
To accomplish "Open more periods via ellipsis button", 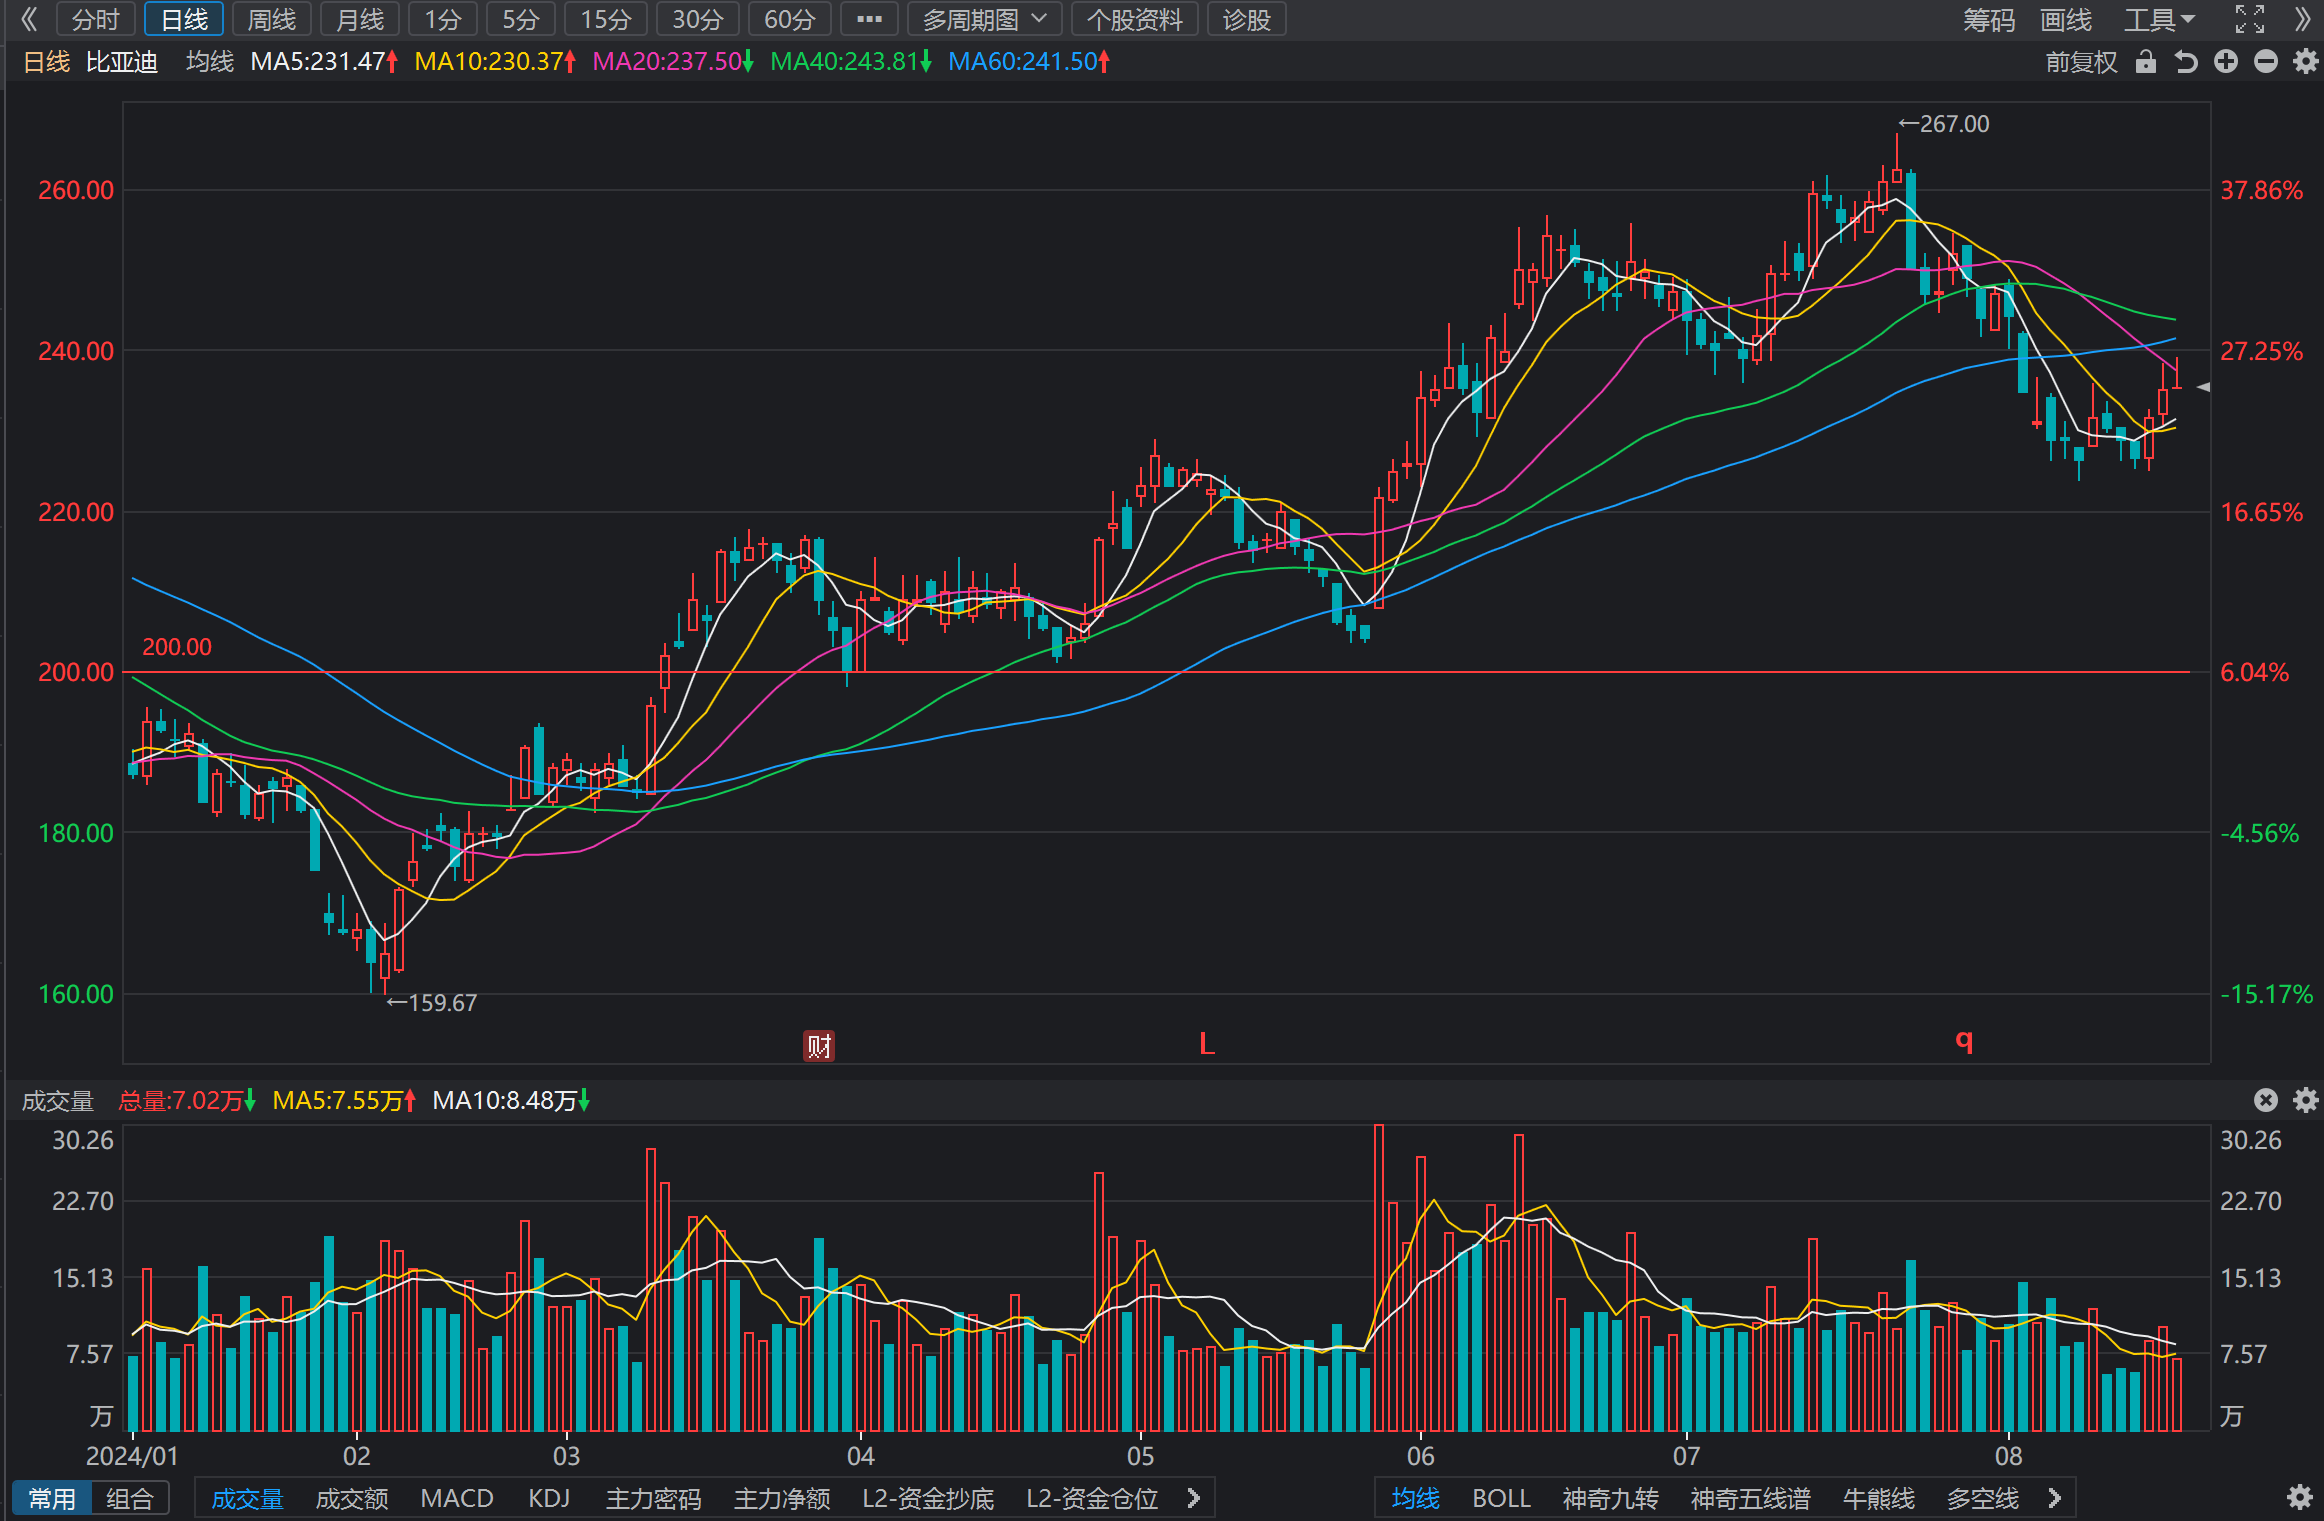I will pos(869,19).
